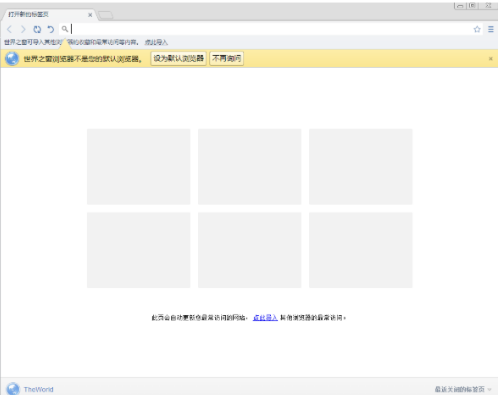Click the magnifier icon in address bar
Screen dimensions: 501x395
click(x=65, y=29)
